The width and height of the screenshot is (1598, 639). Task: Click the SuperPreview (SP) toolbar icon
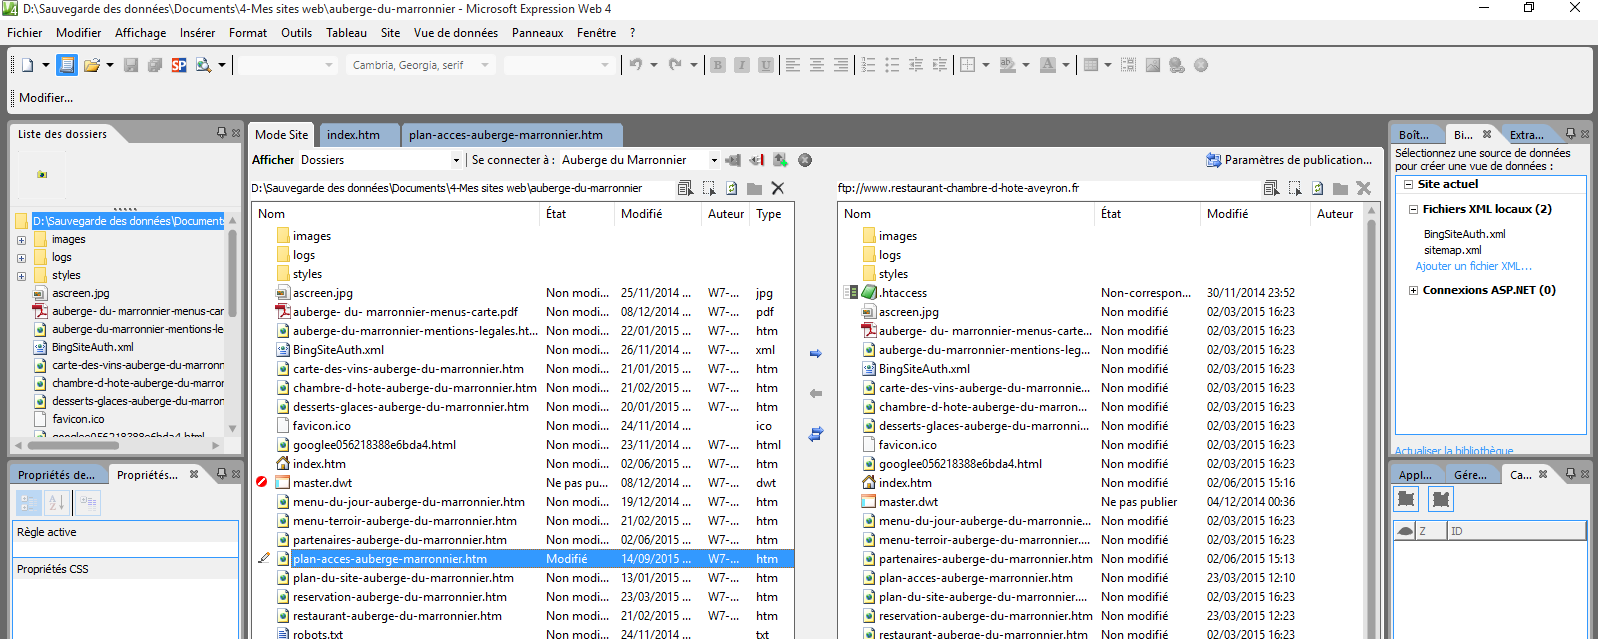click(179, 65)
